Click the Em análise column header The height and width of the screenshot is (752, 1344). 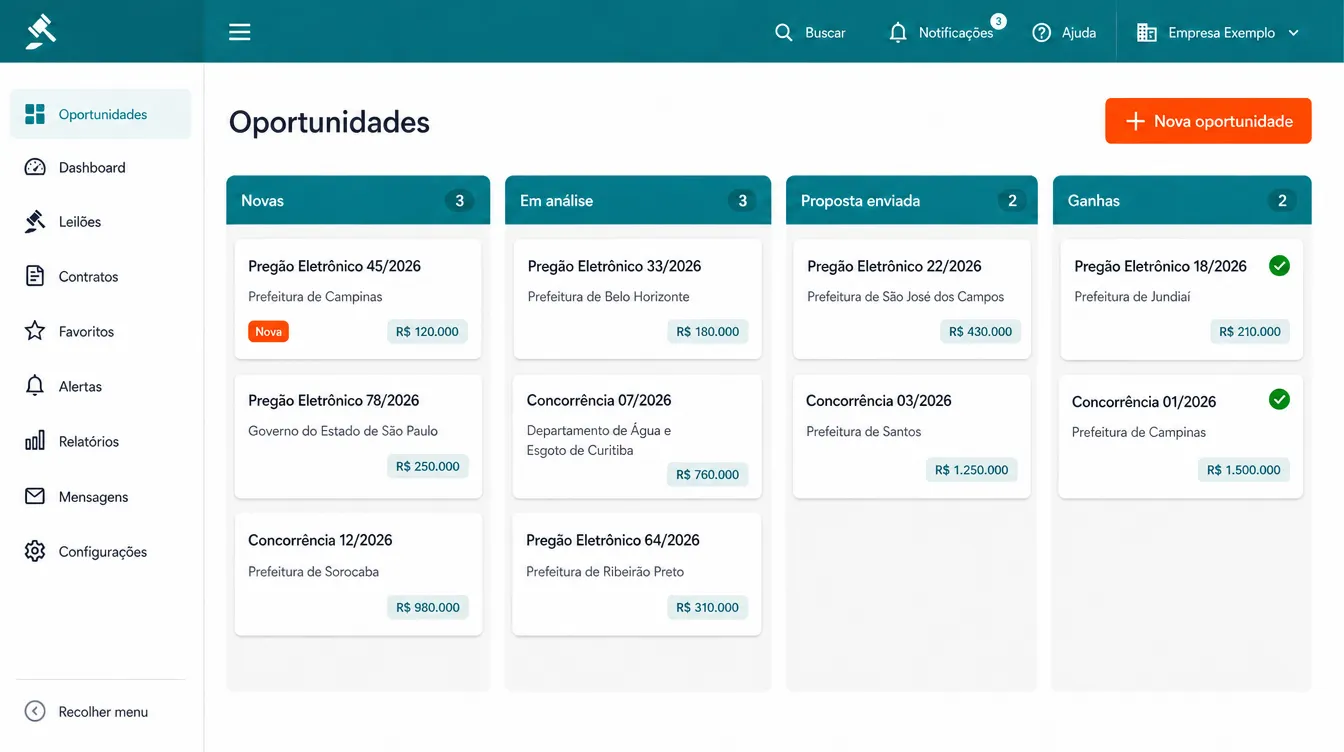tap(638, 200)
